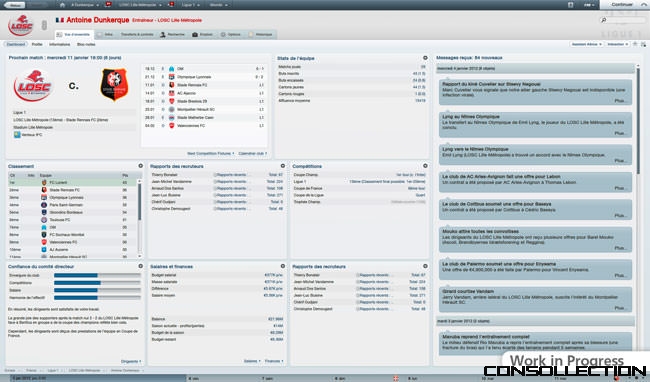Click the LOSC club crest in header

20,26
